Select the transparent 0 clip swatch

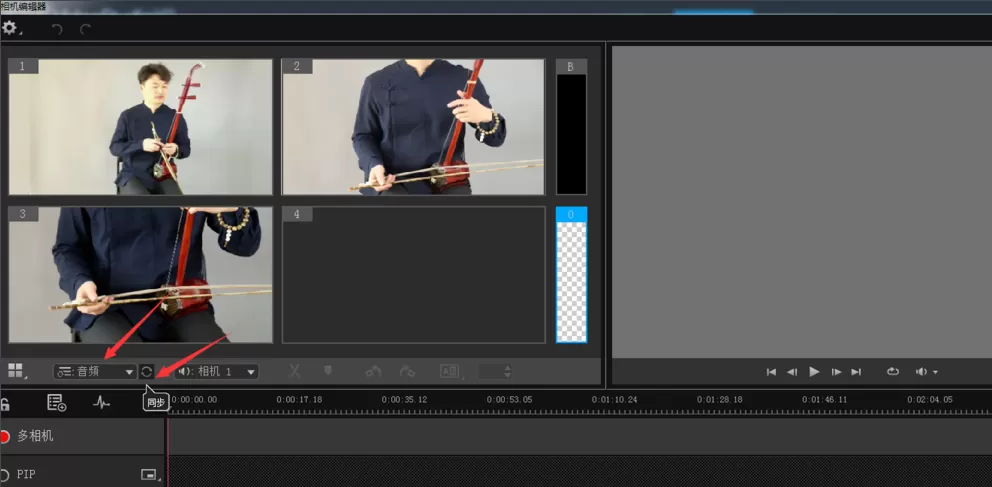coord(571,274)
